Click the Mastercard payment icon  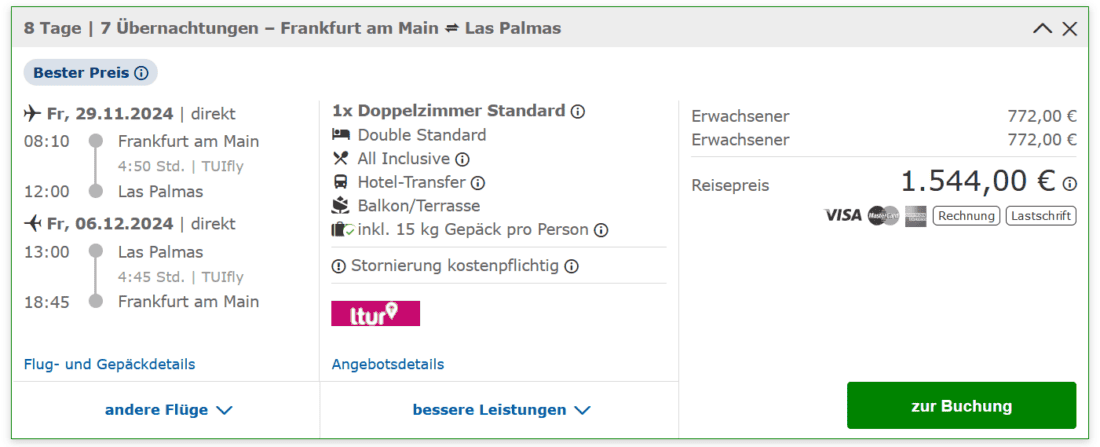coord(884,215)
